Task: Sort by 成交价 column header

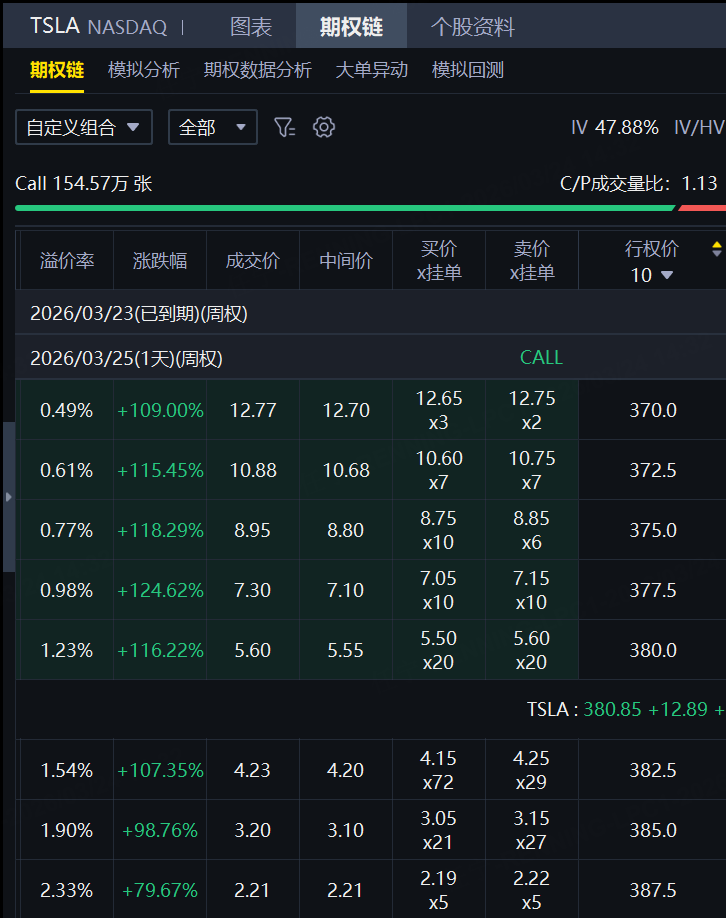Action: tap(253, 261)
